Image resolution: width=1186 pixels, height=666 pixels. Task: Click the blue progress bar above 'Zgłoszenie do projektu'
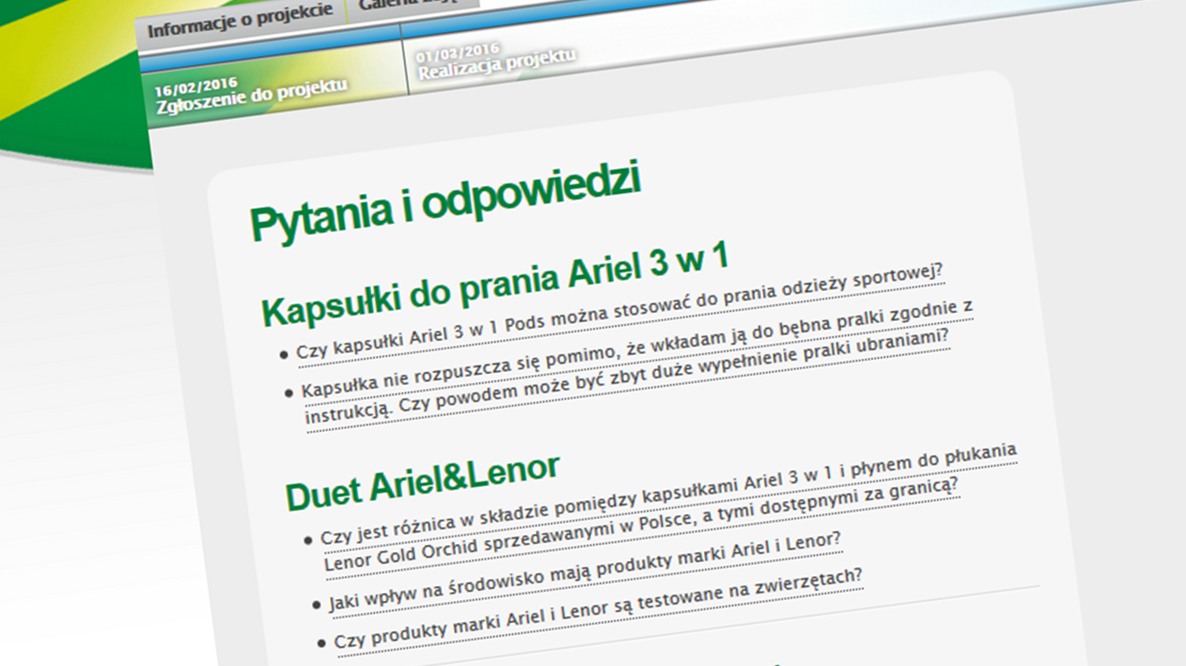click(270, 58)
